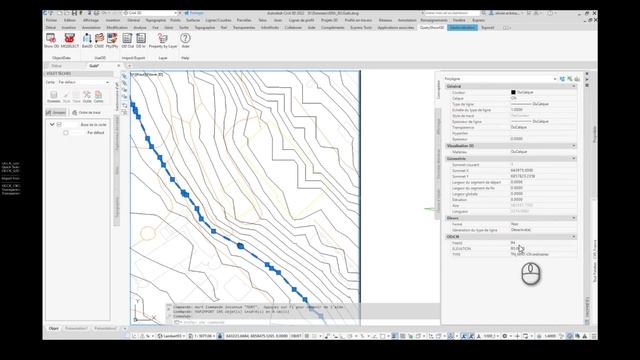Screen dimensions: 640x360
Task: Collapse the ODCN properties section
Action: pyautogui.click(x=573, y=237)
